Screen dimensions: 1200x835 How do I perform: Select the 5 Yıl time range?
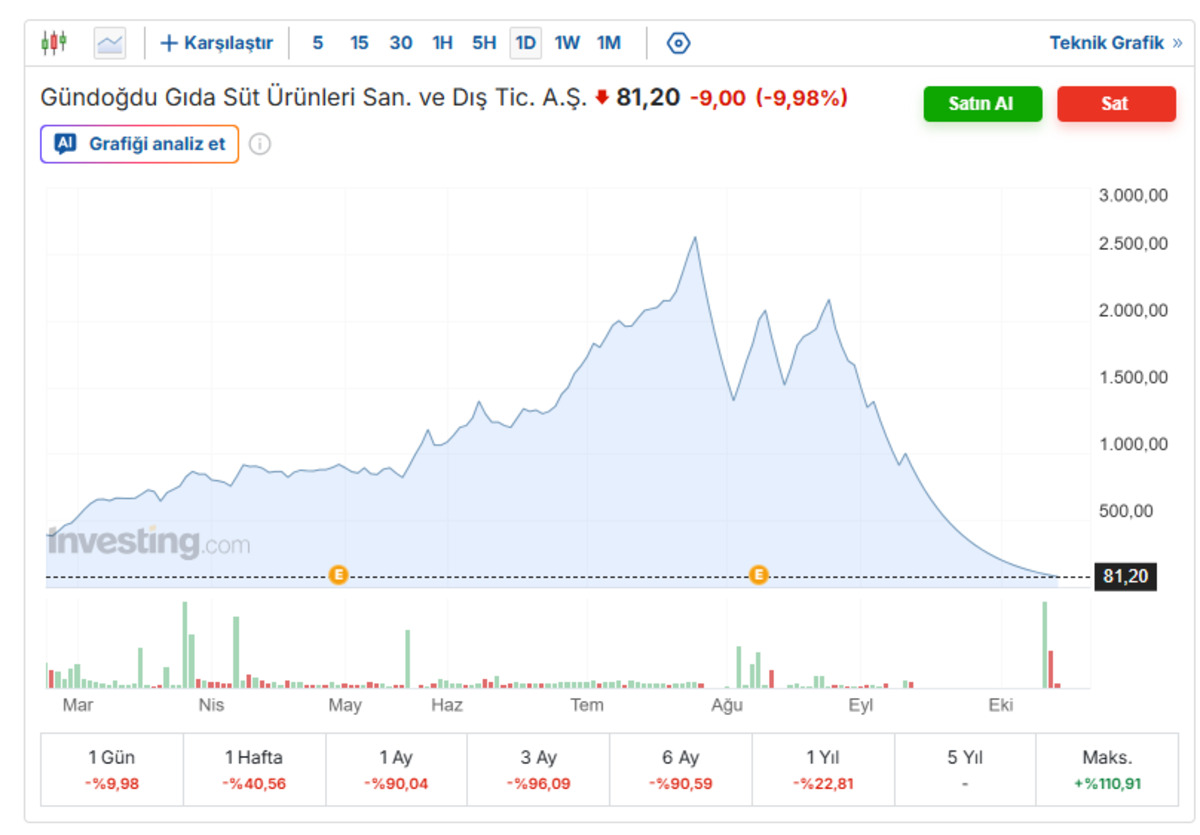(965, 770)
